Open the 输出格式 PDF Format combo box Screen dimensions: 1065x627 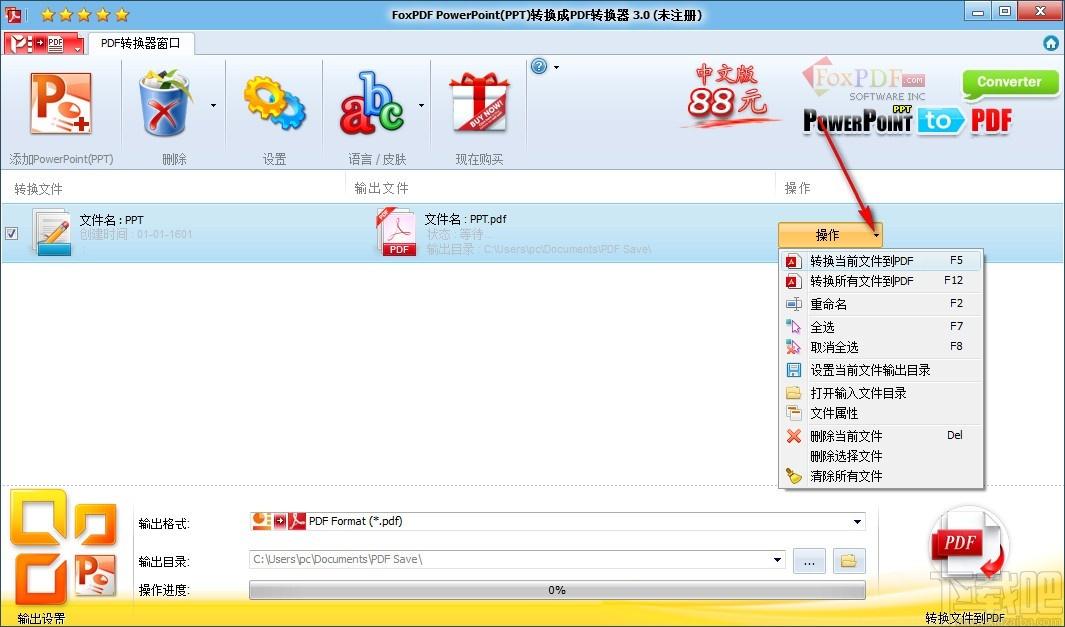pos(557,522)
